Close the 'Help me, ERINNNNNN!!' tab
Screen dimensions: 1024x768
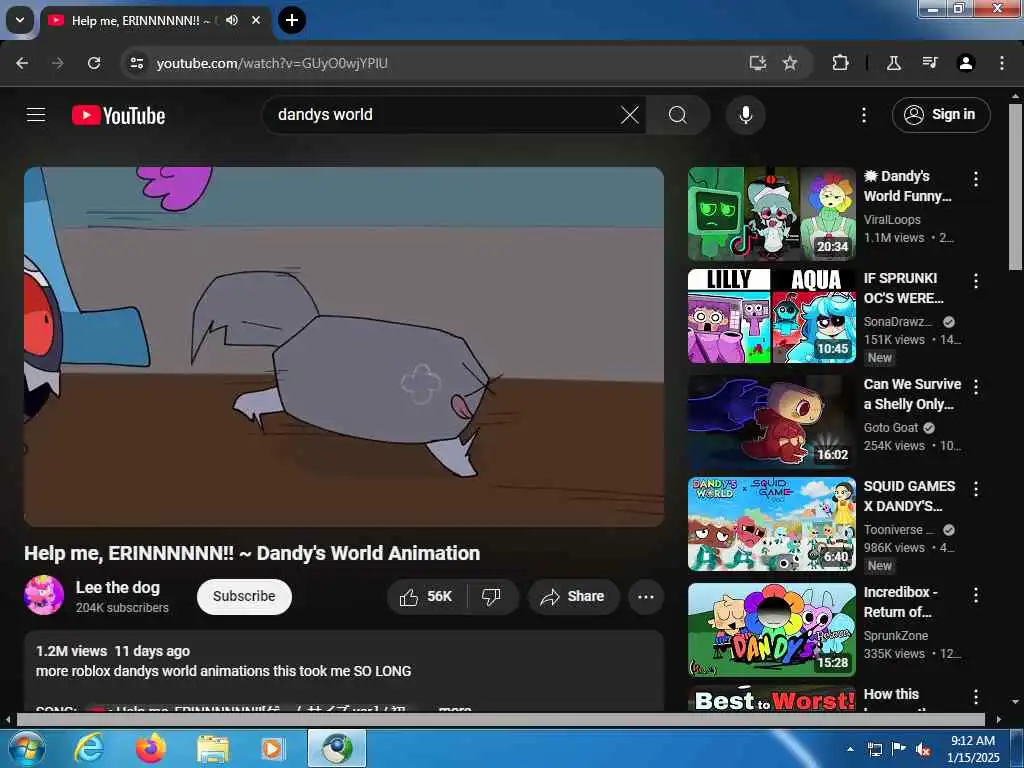256,20
